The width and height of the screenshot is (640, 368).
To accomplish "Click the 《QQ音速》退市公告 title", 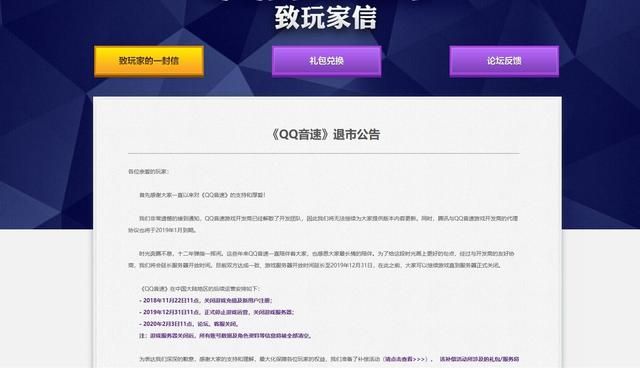I will [325, 134].
